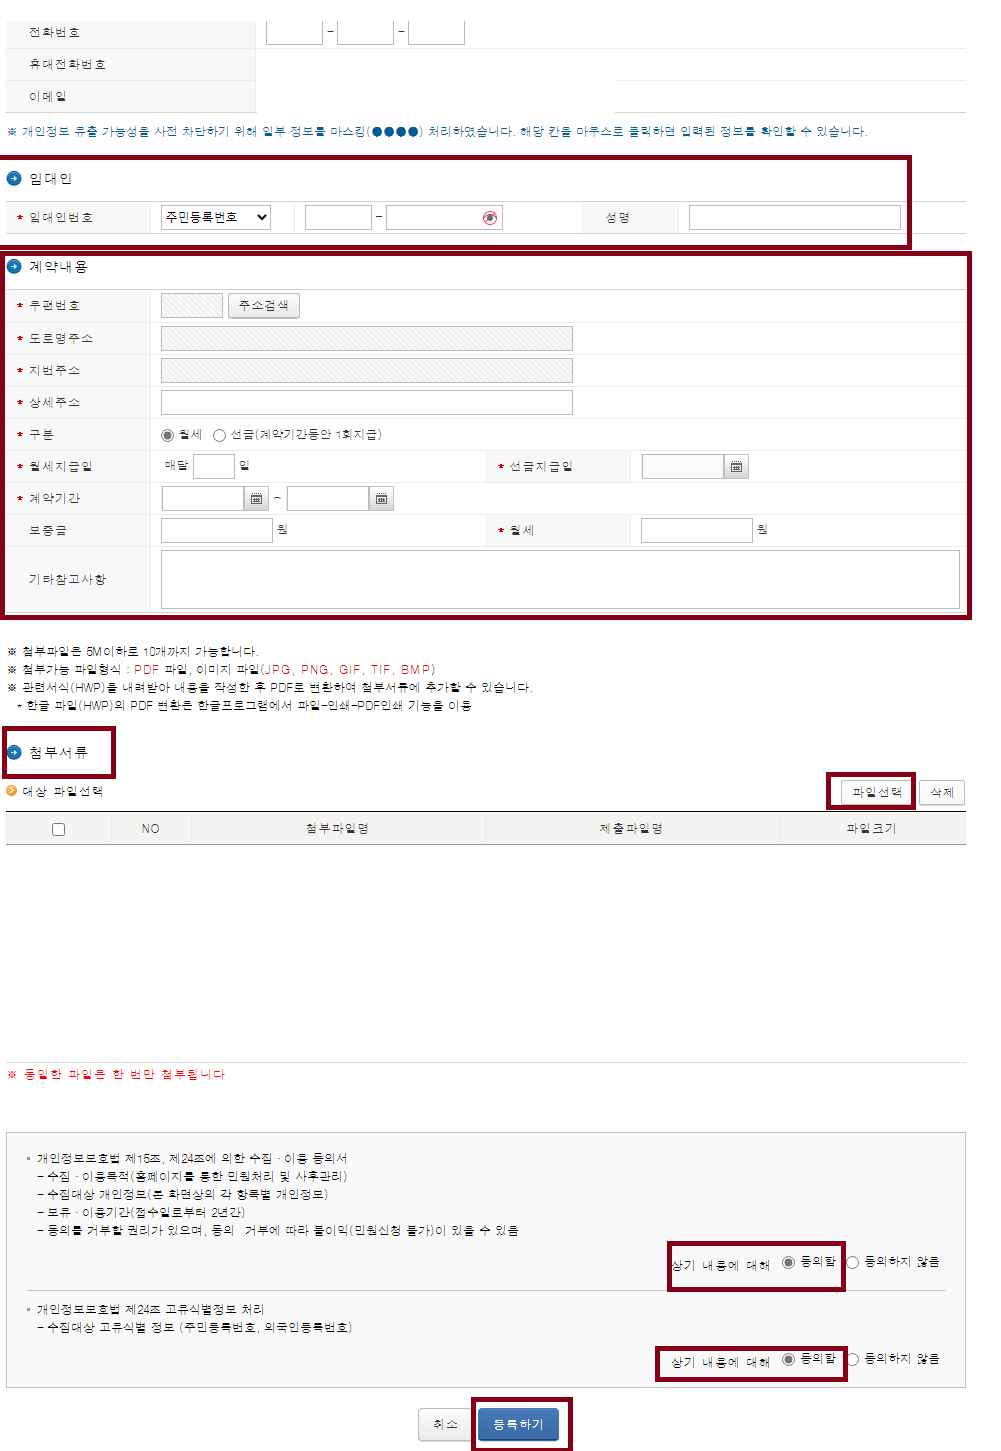Click the blue arrow icon beside 계약내용 section
The width and height of the screenshot is (1001, 1451).
pyautogui.click(x=13, y=266)
